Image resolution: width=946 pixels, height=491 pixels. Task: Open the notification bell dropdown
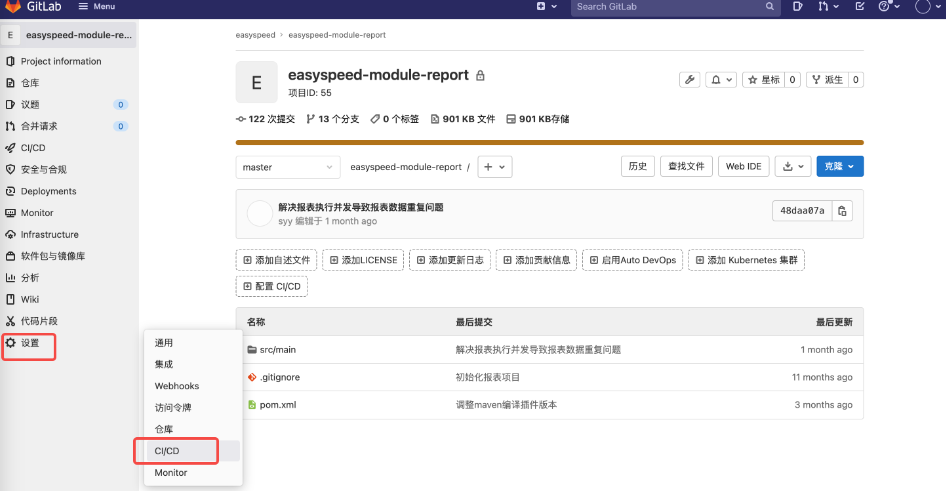coord(721,80)
